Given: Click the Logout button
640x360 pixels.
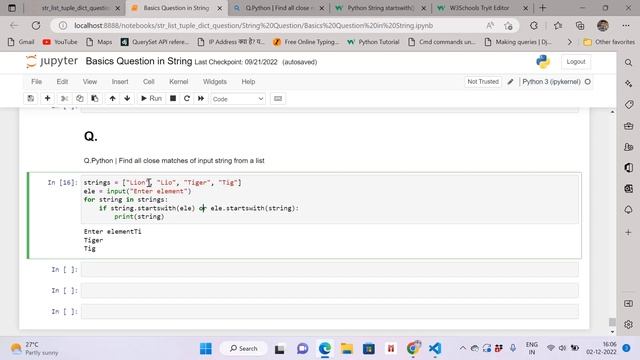Looking at the screenshot, I should (x=576, y=62).
